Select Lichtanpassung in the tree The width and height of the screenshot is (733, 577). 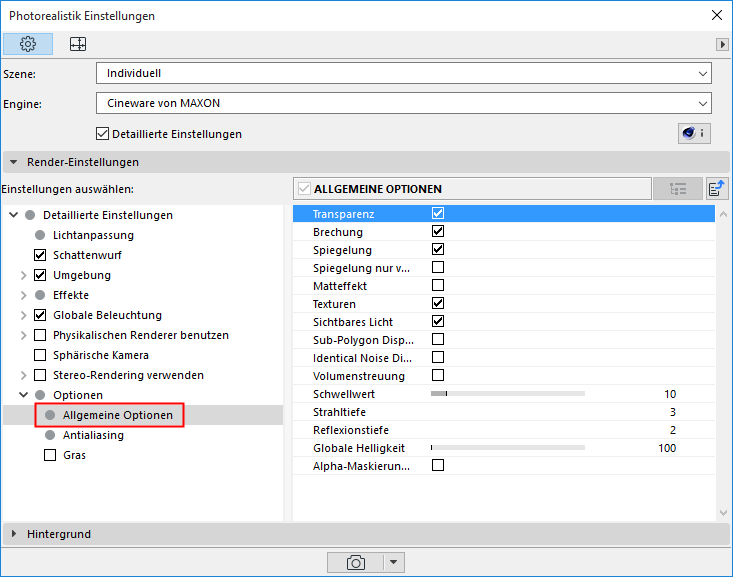pos(93,235)
